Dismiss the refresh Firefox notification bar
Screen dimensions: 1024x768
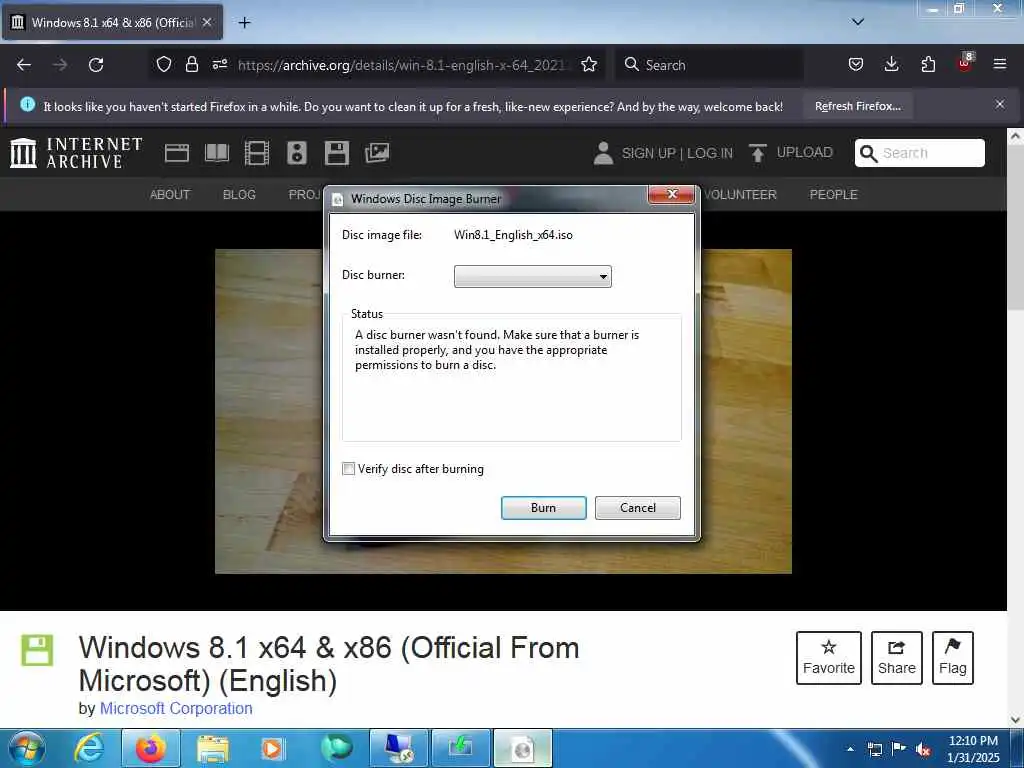pyautogui.click(x=1000, y=104)
